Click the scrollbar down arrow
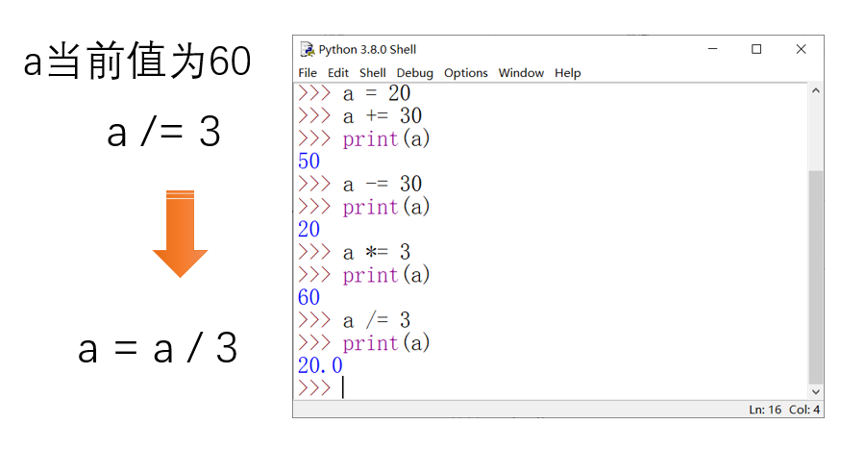The height and width of the screenshot is (449, 865). pos(816,392)
